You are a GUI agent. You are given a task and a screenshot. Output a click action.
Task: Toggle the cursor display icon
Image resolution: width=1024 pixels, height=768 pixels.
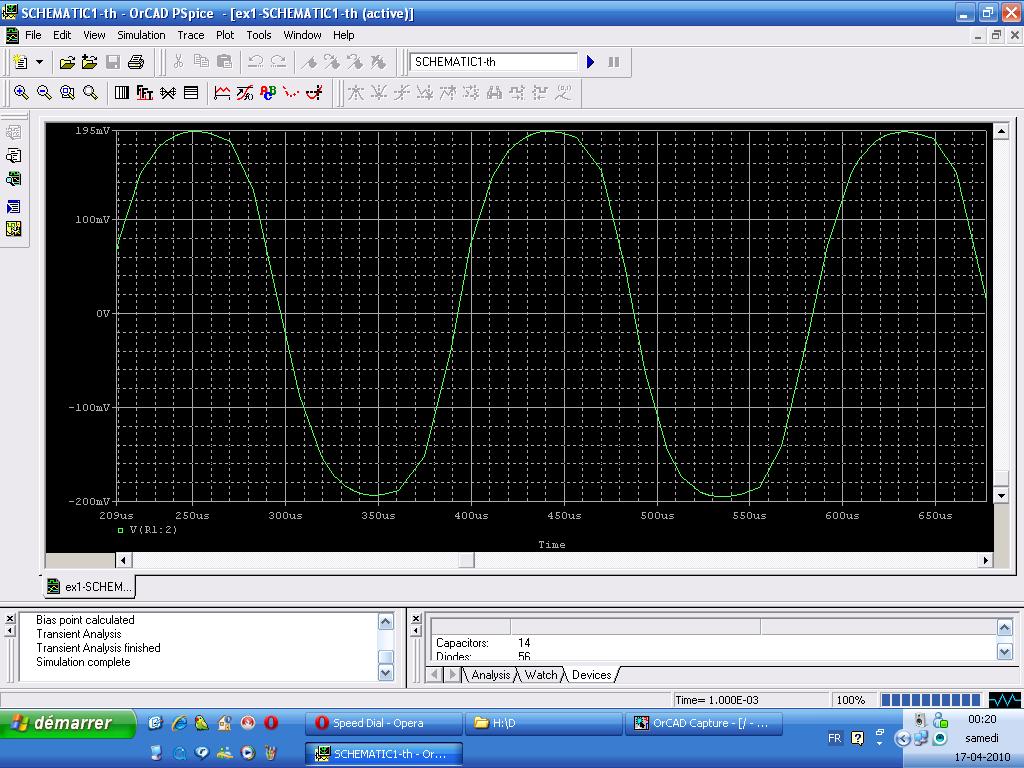(314, 93)
